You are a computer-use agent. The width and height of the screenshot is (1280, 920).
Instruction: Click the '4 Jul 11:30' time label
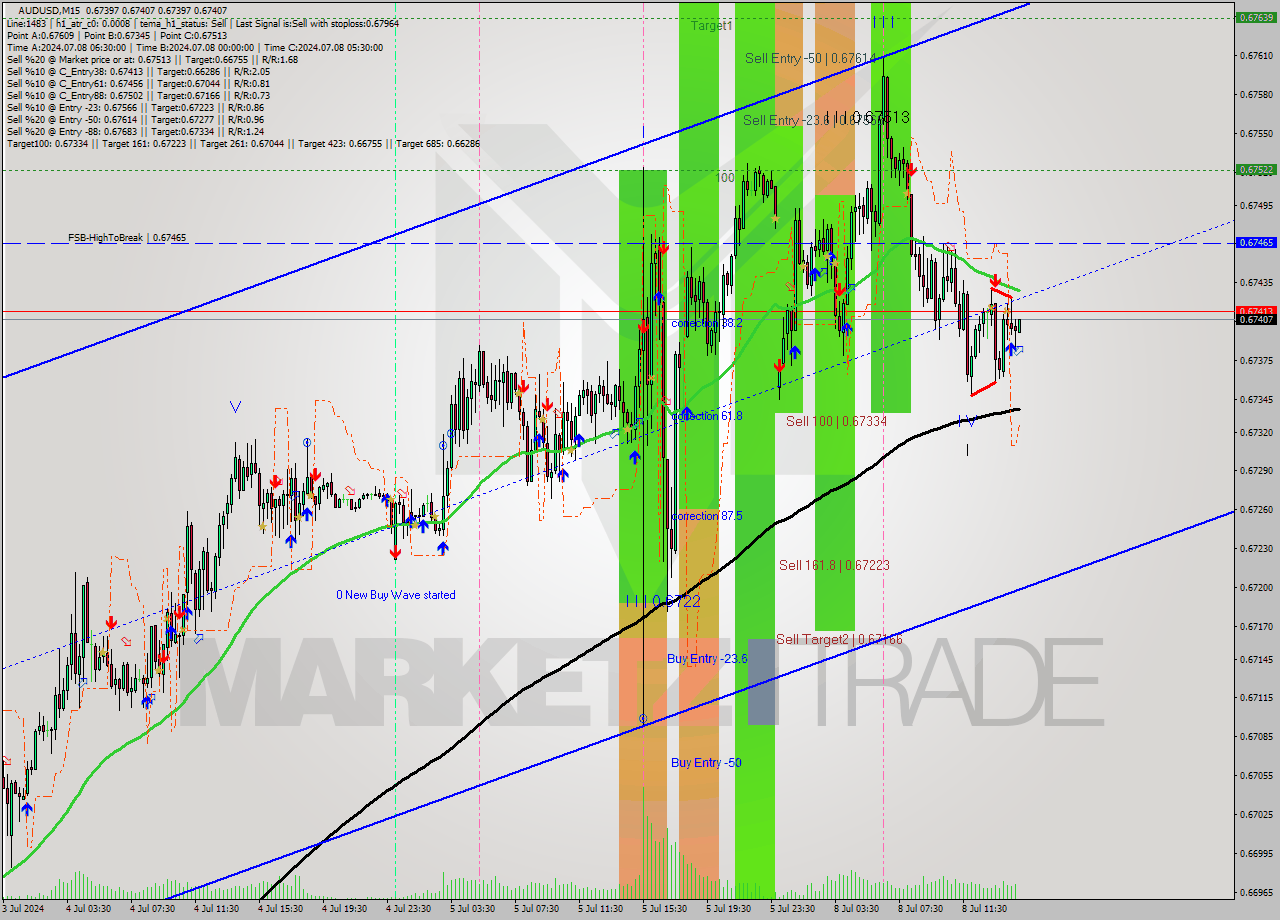point(216,909)
